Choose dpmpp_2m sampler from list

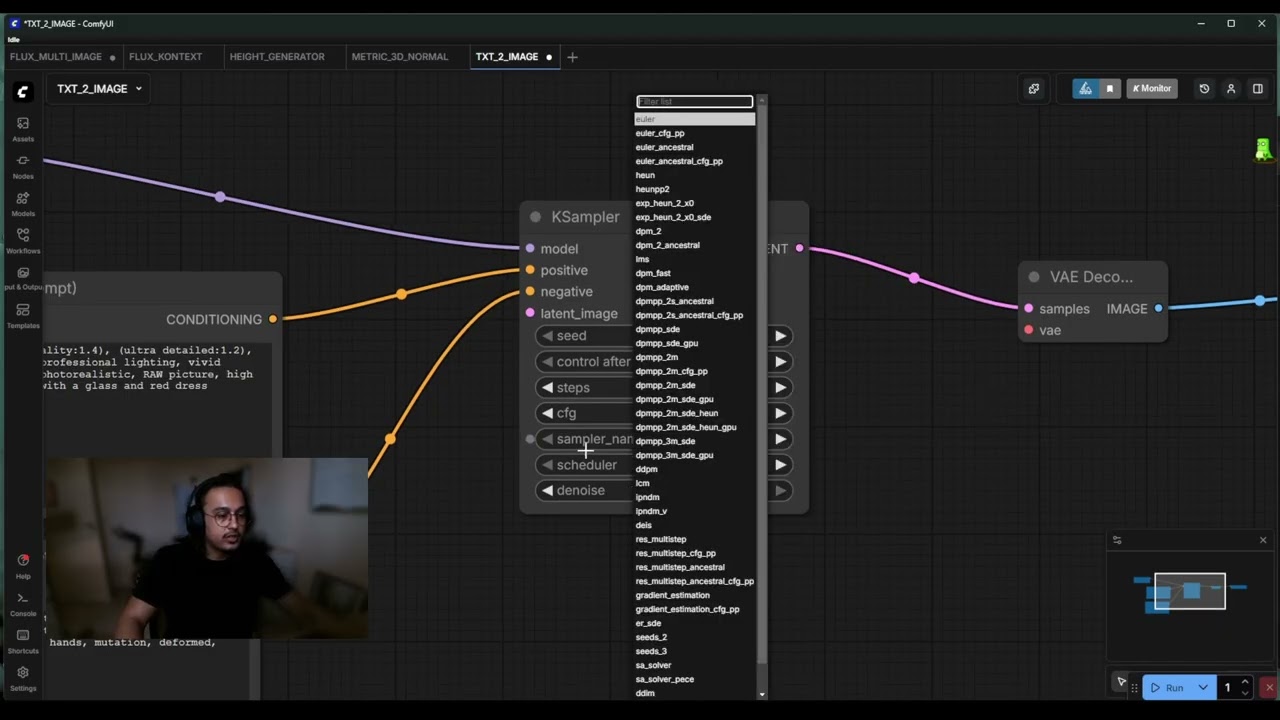(x=695, y=357)
